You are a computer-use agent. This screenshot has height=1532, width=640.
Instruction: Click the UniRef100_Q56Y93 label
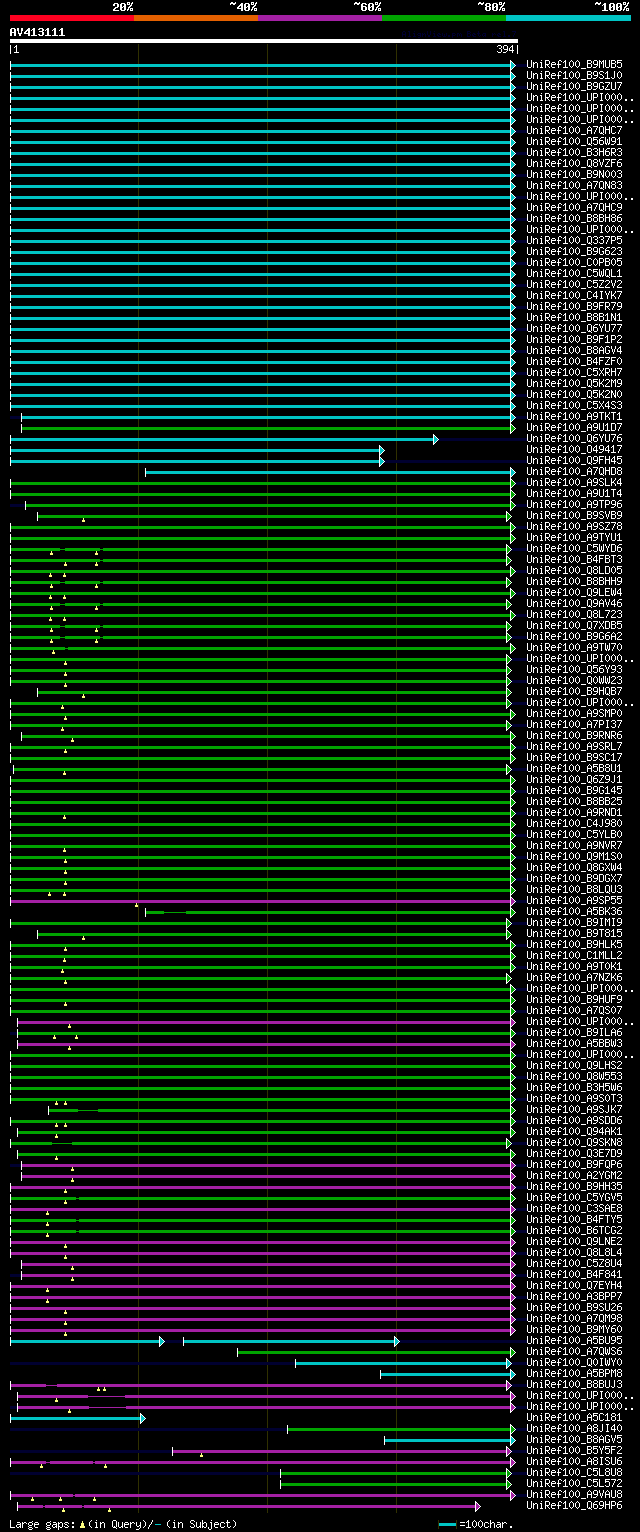pyautogui.click(x=574, y=669)
